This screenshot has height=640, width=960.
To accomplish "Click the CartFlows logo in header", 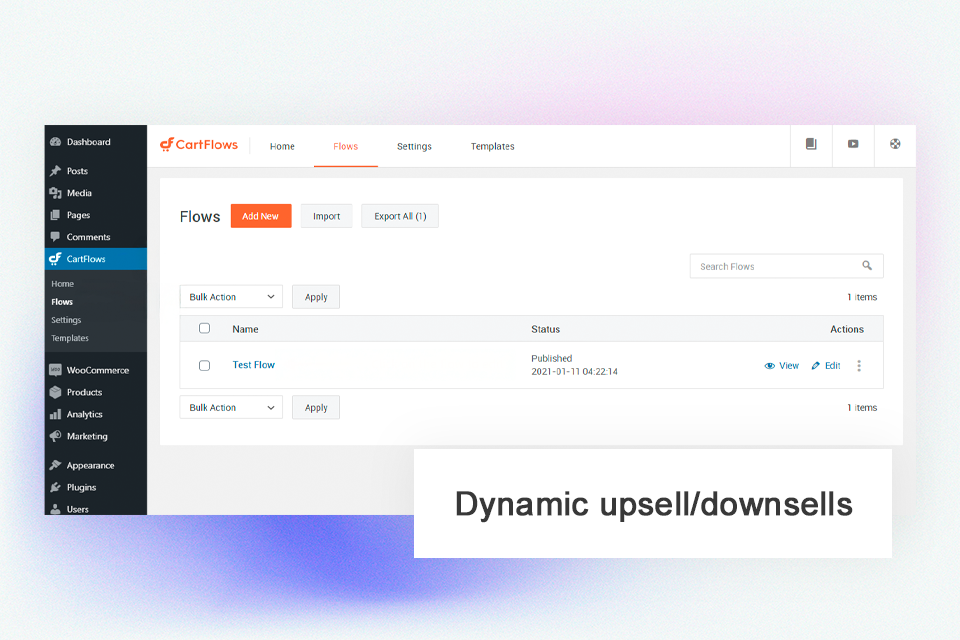I will pos(199,145).
